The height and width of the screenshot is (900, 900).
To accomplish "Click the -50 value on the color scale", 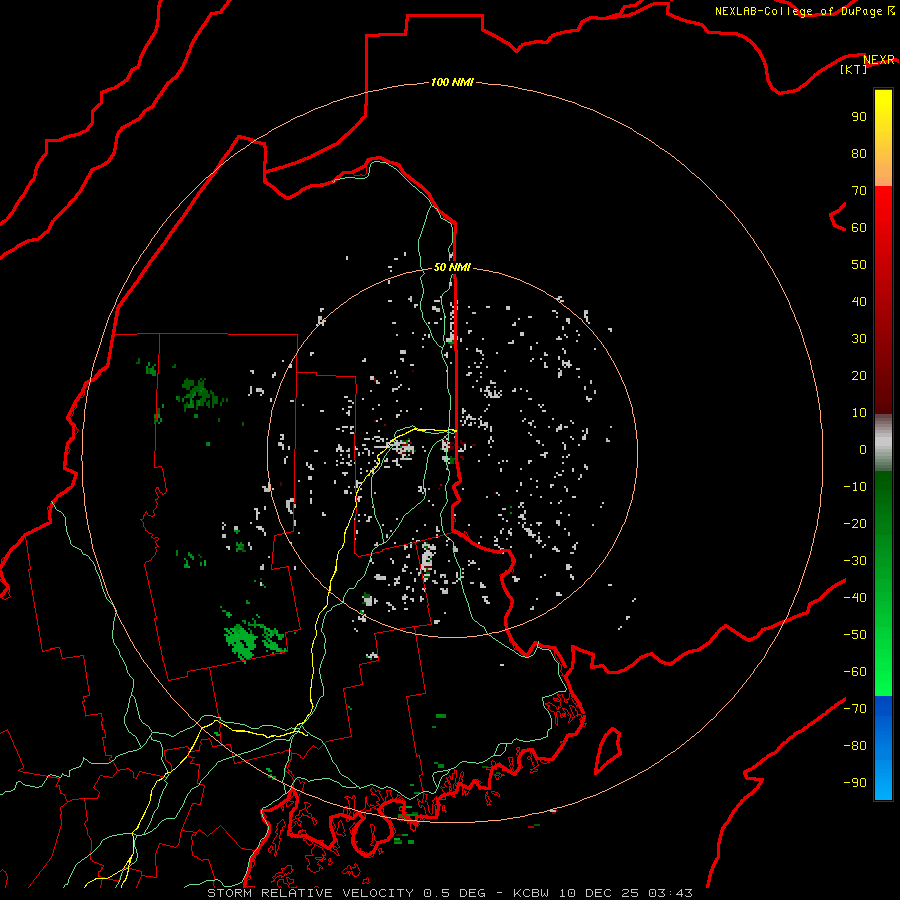I will [x=855, y=634].
